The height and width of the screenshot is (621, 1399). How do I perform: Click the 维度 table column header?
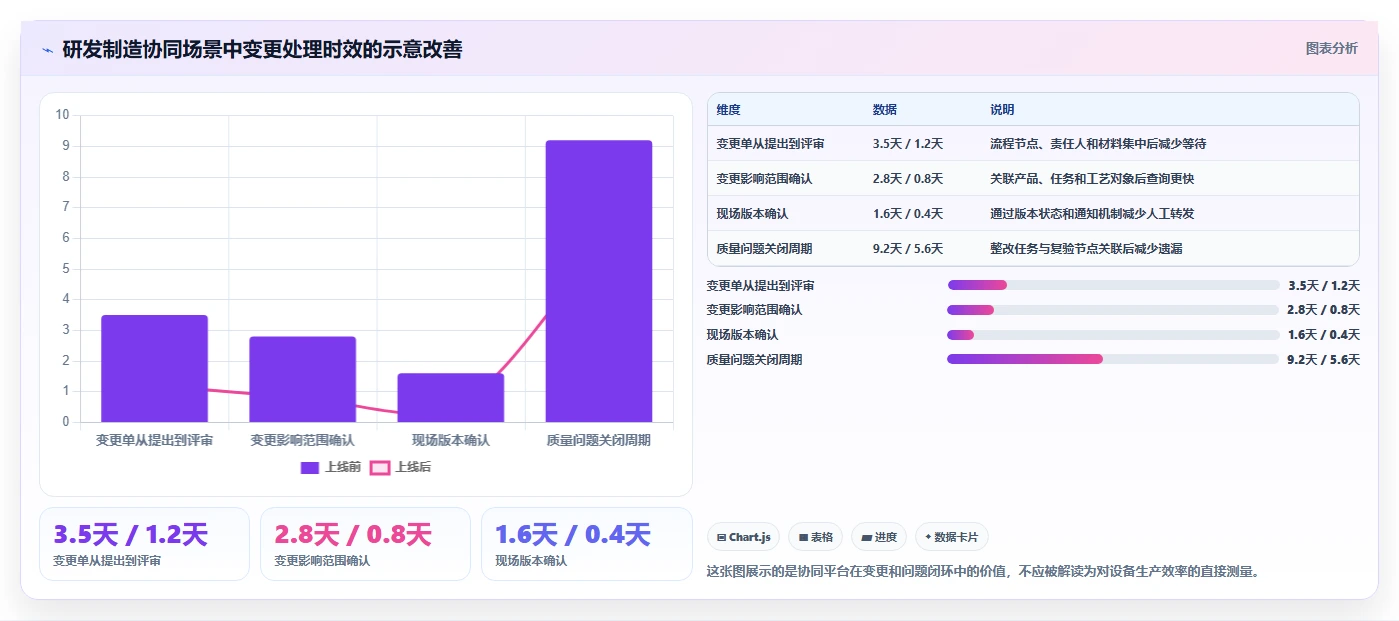[x=729, y=110]
